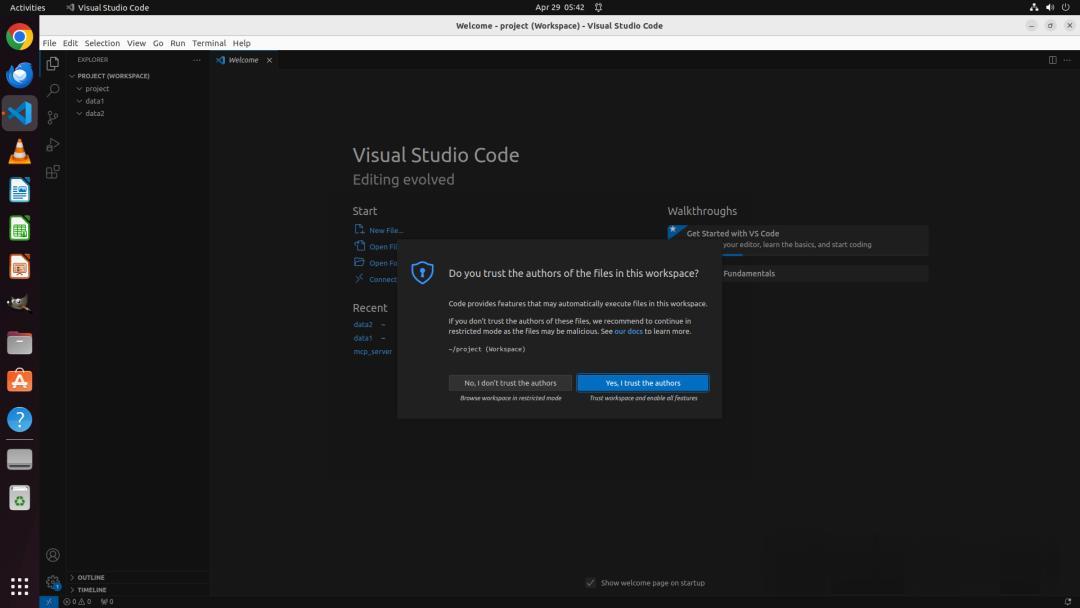
Task: Click Yes, I trust the authors
Action: [643, 383]
